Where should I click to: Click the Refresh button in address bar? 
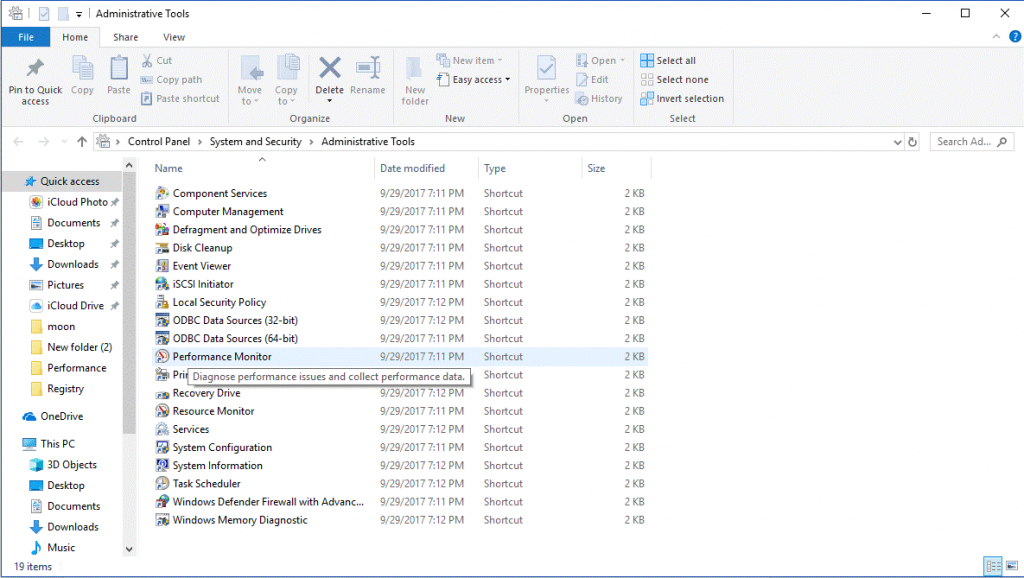click(912, 142)
